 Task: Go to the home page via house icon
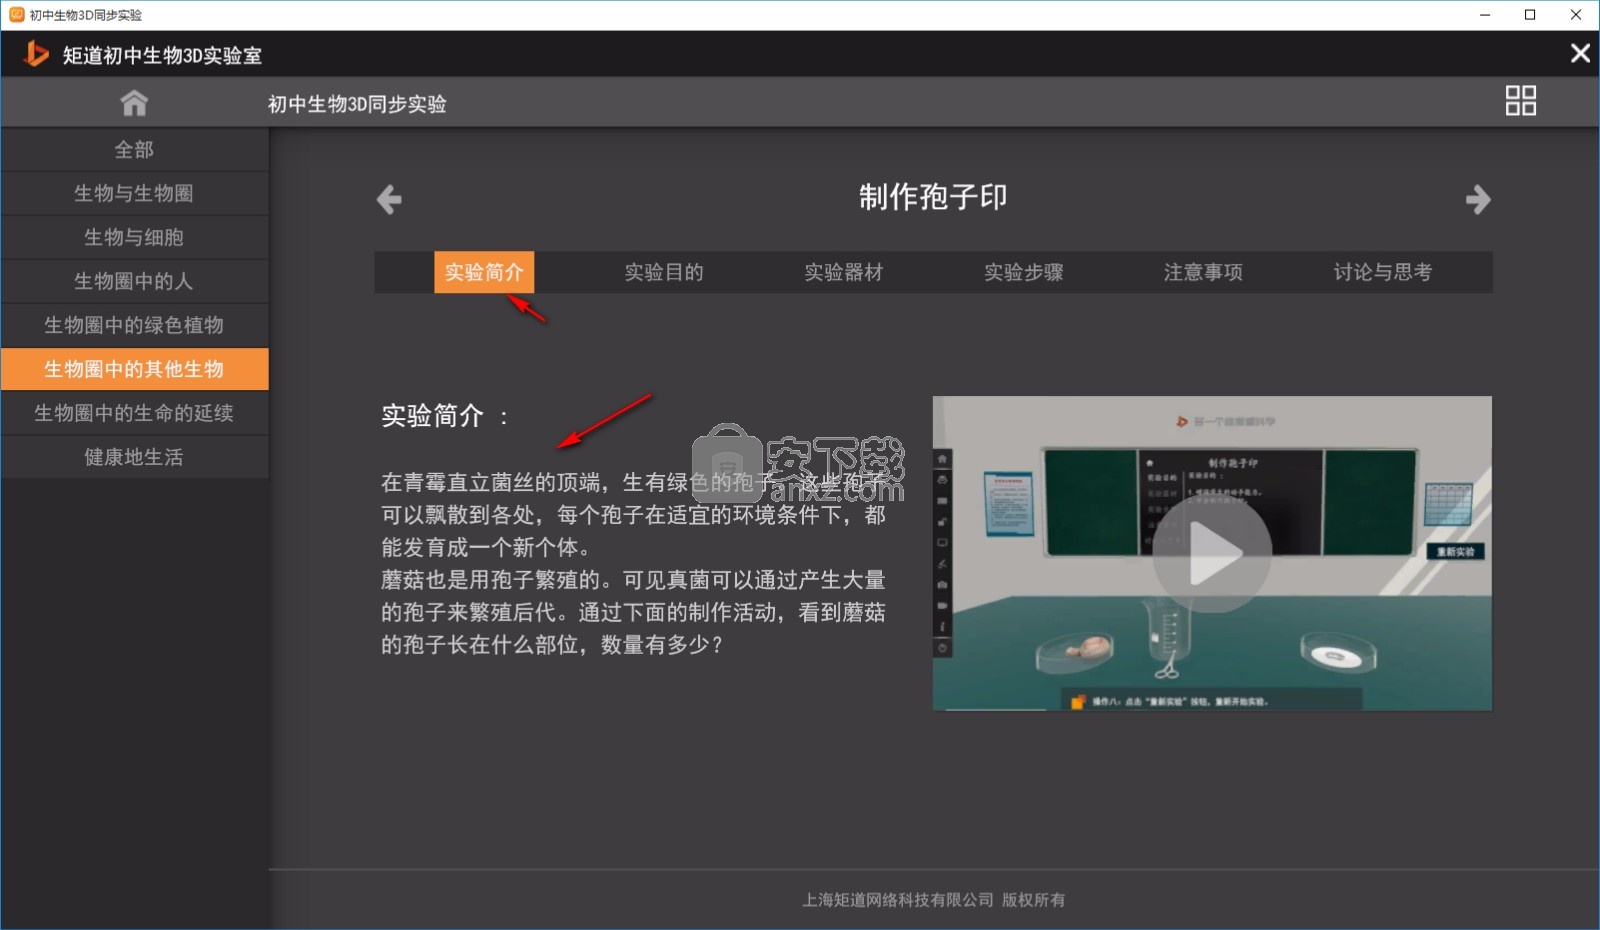[134, 103]
